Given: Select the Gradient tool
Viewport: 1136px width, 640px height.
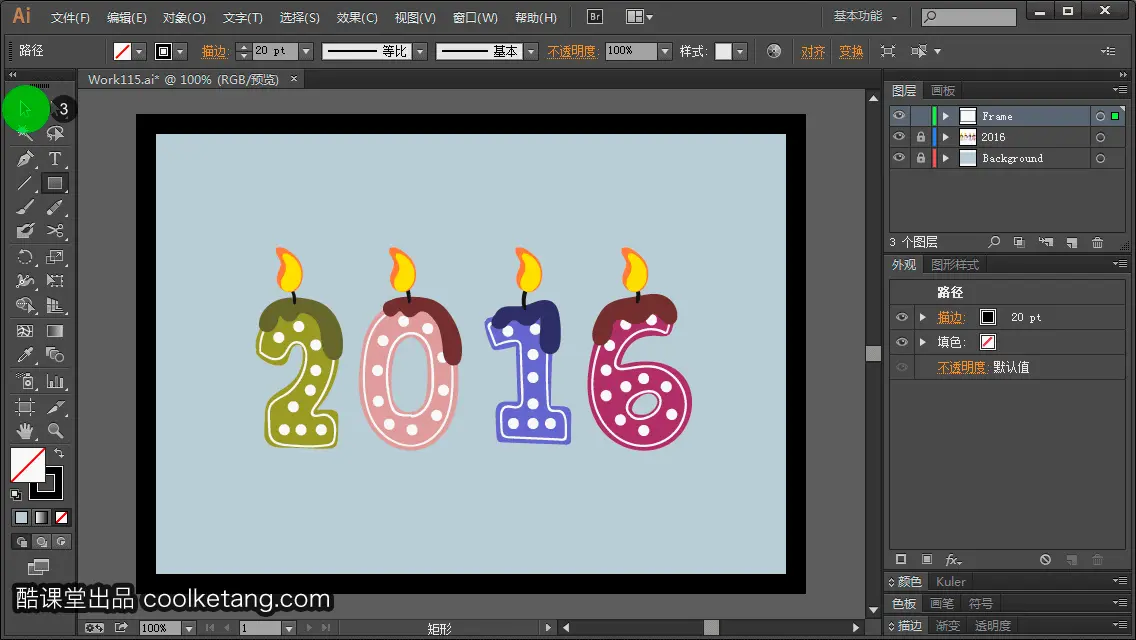Looking at the screenshot, I should (55, 331).
